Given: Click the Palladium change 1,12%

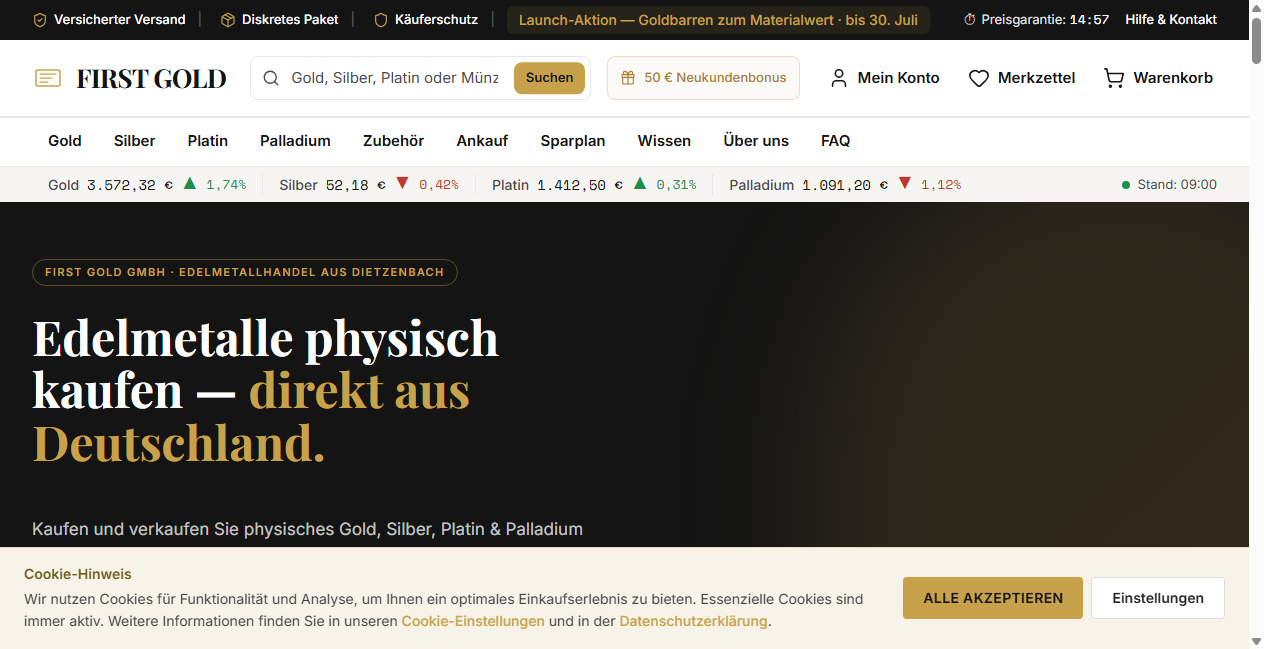Looking at the screenshot, I should (x=941, y=185).
